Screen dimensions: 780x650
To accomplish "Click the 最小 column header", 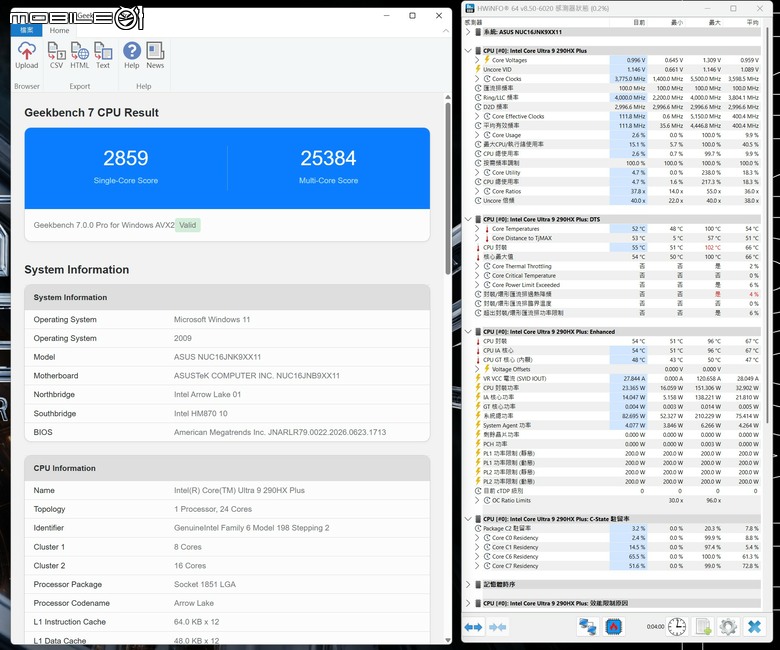I will click(677, 22).
